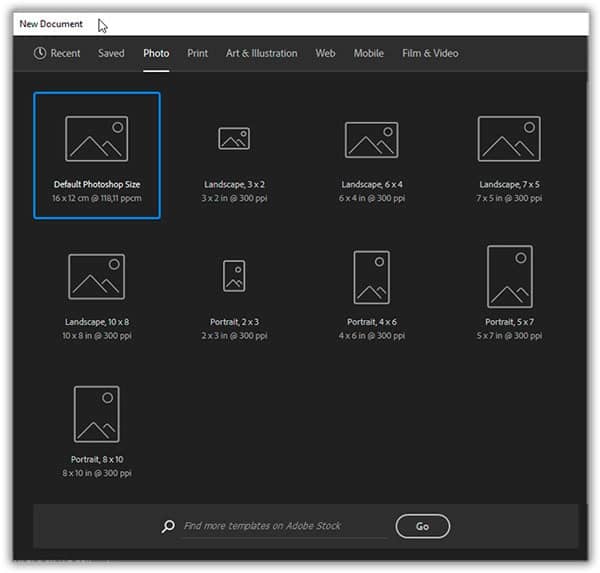Open the Print presets tab
Viewport: 600px width, 573px height.
point(197,53)
